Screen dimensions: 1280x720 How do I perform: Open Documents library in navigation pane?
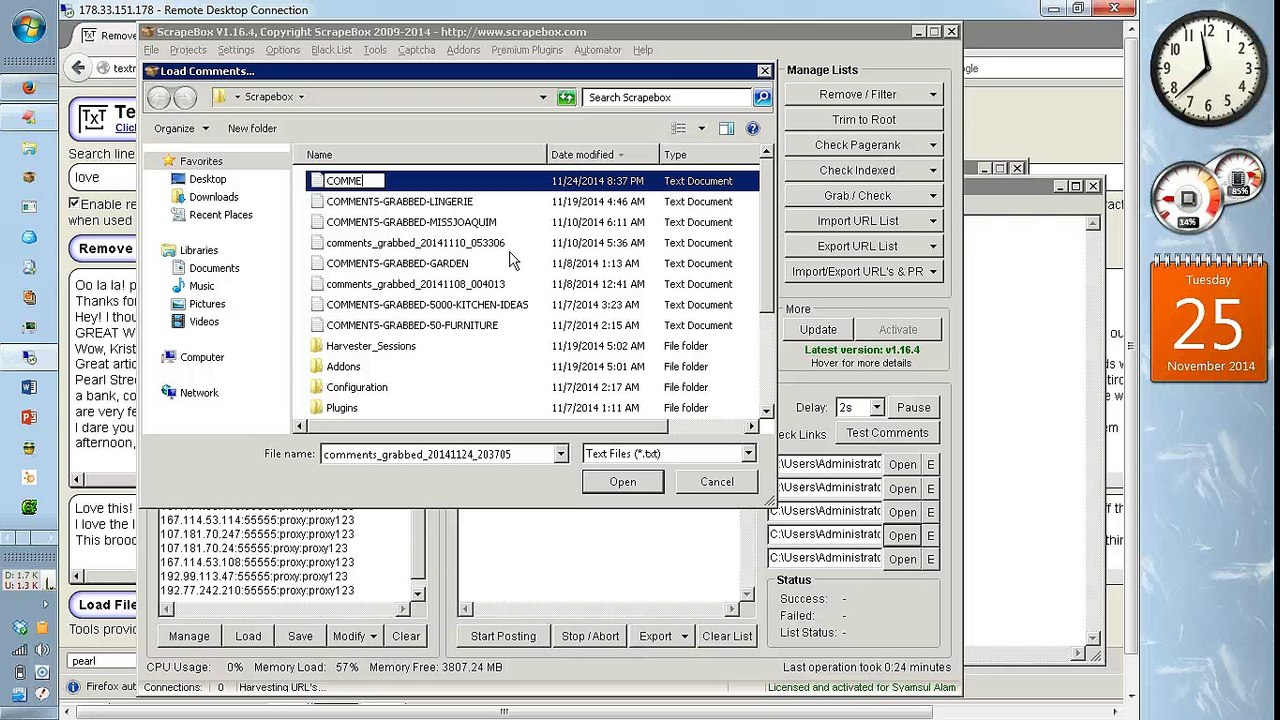[x=214, y=268]
